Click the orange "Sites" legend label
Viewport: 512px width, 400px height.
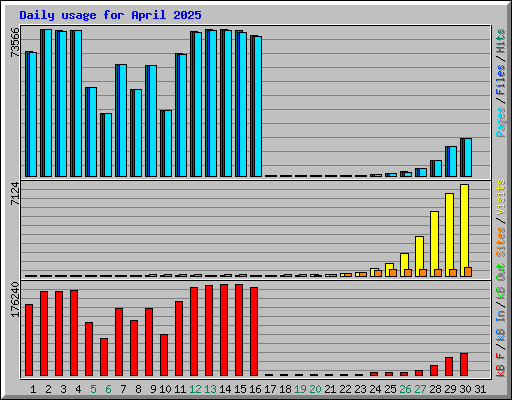tap(501, 242)
